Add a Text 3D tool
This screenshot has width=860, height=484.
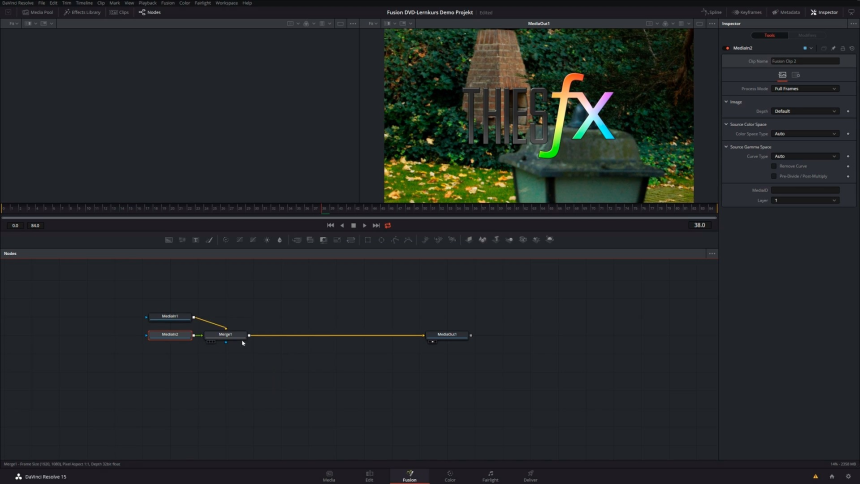click(496, 240)
